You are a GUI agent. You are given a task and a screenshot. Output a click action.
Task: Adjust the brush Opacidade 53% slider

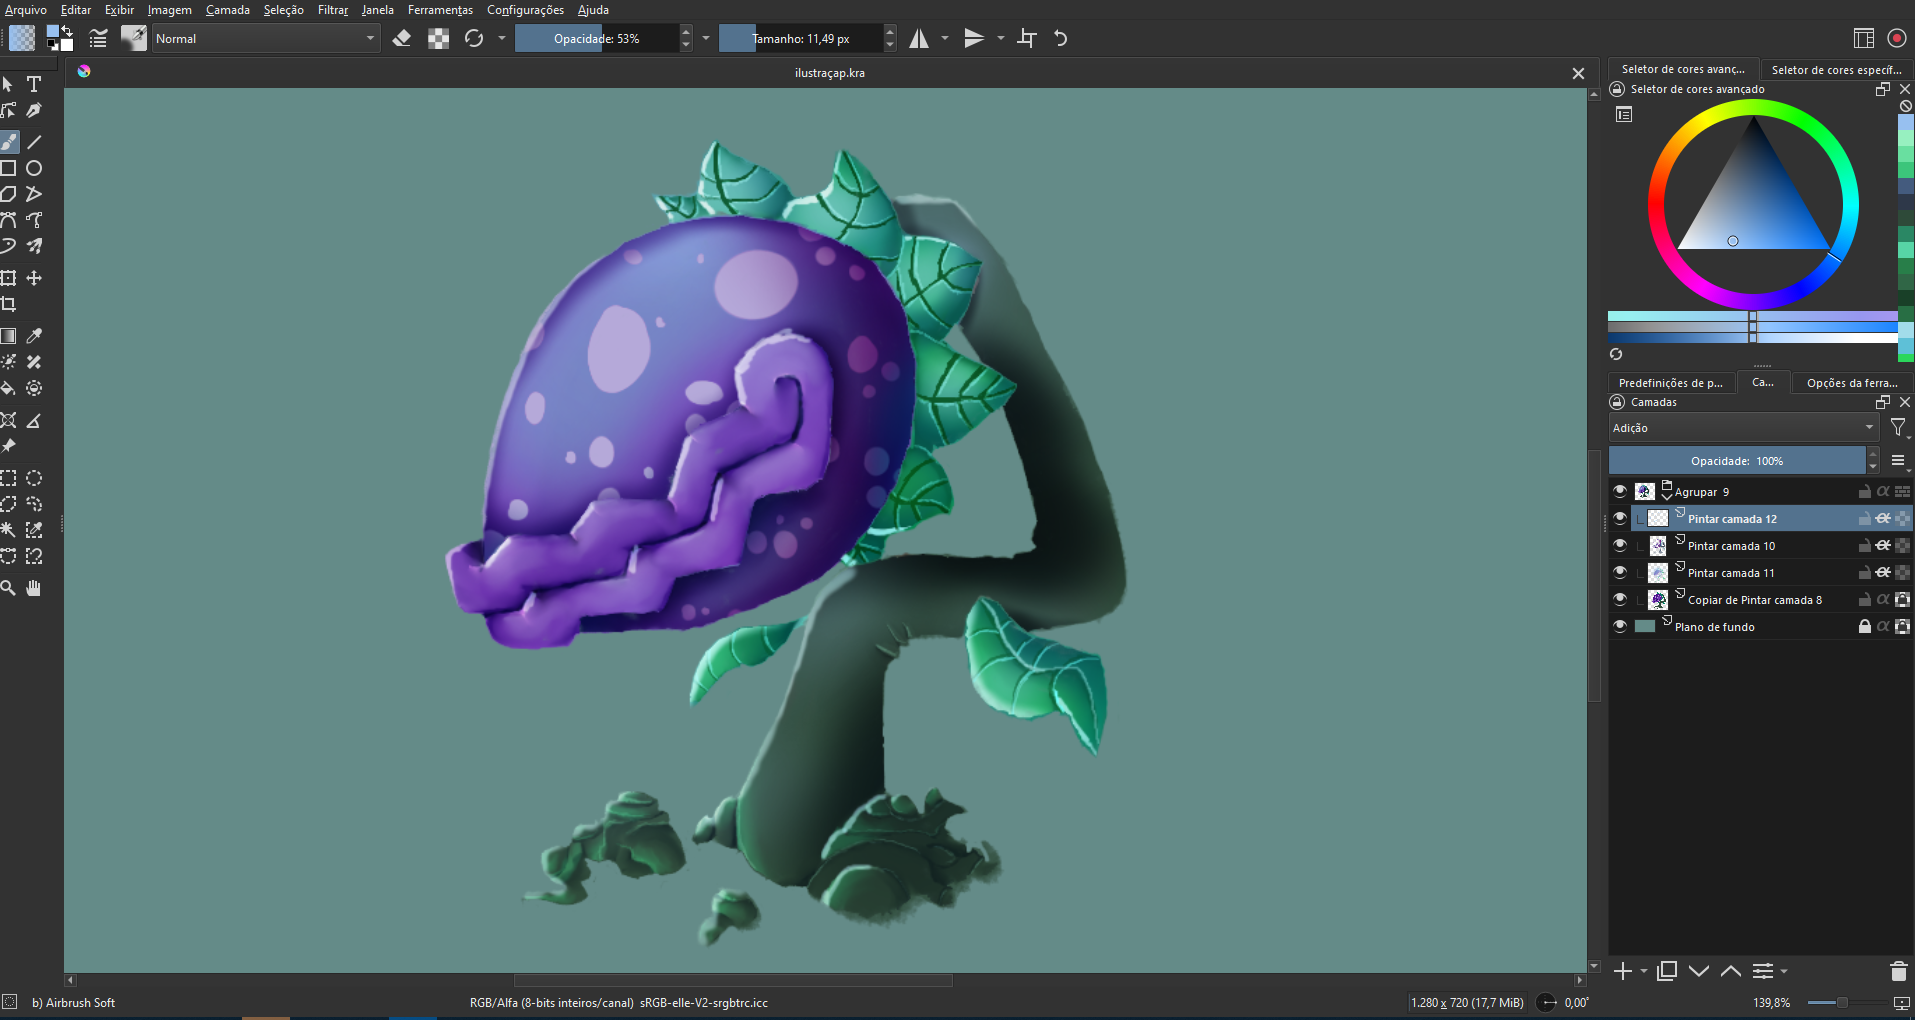pos(596,39)
